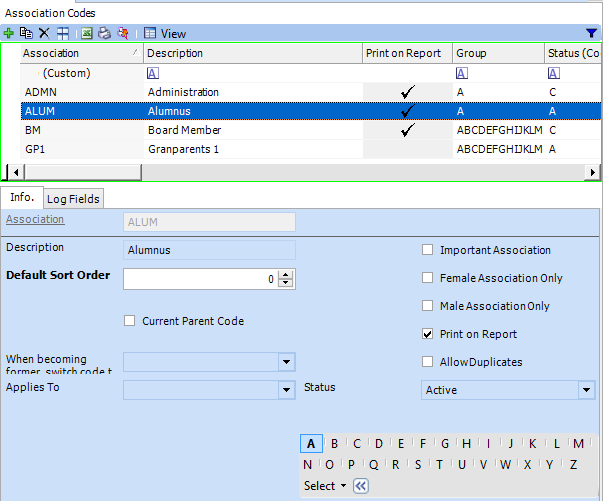Switch to the Info. tab
This screenshot has width=603, height=501.
[x=22, y=198]
